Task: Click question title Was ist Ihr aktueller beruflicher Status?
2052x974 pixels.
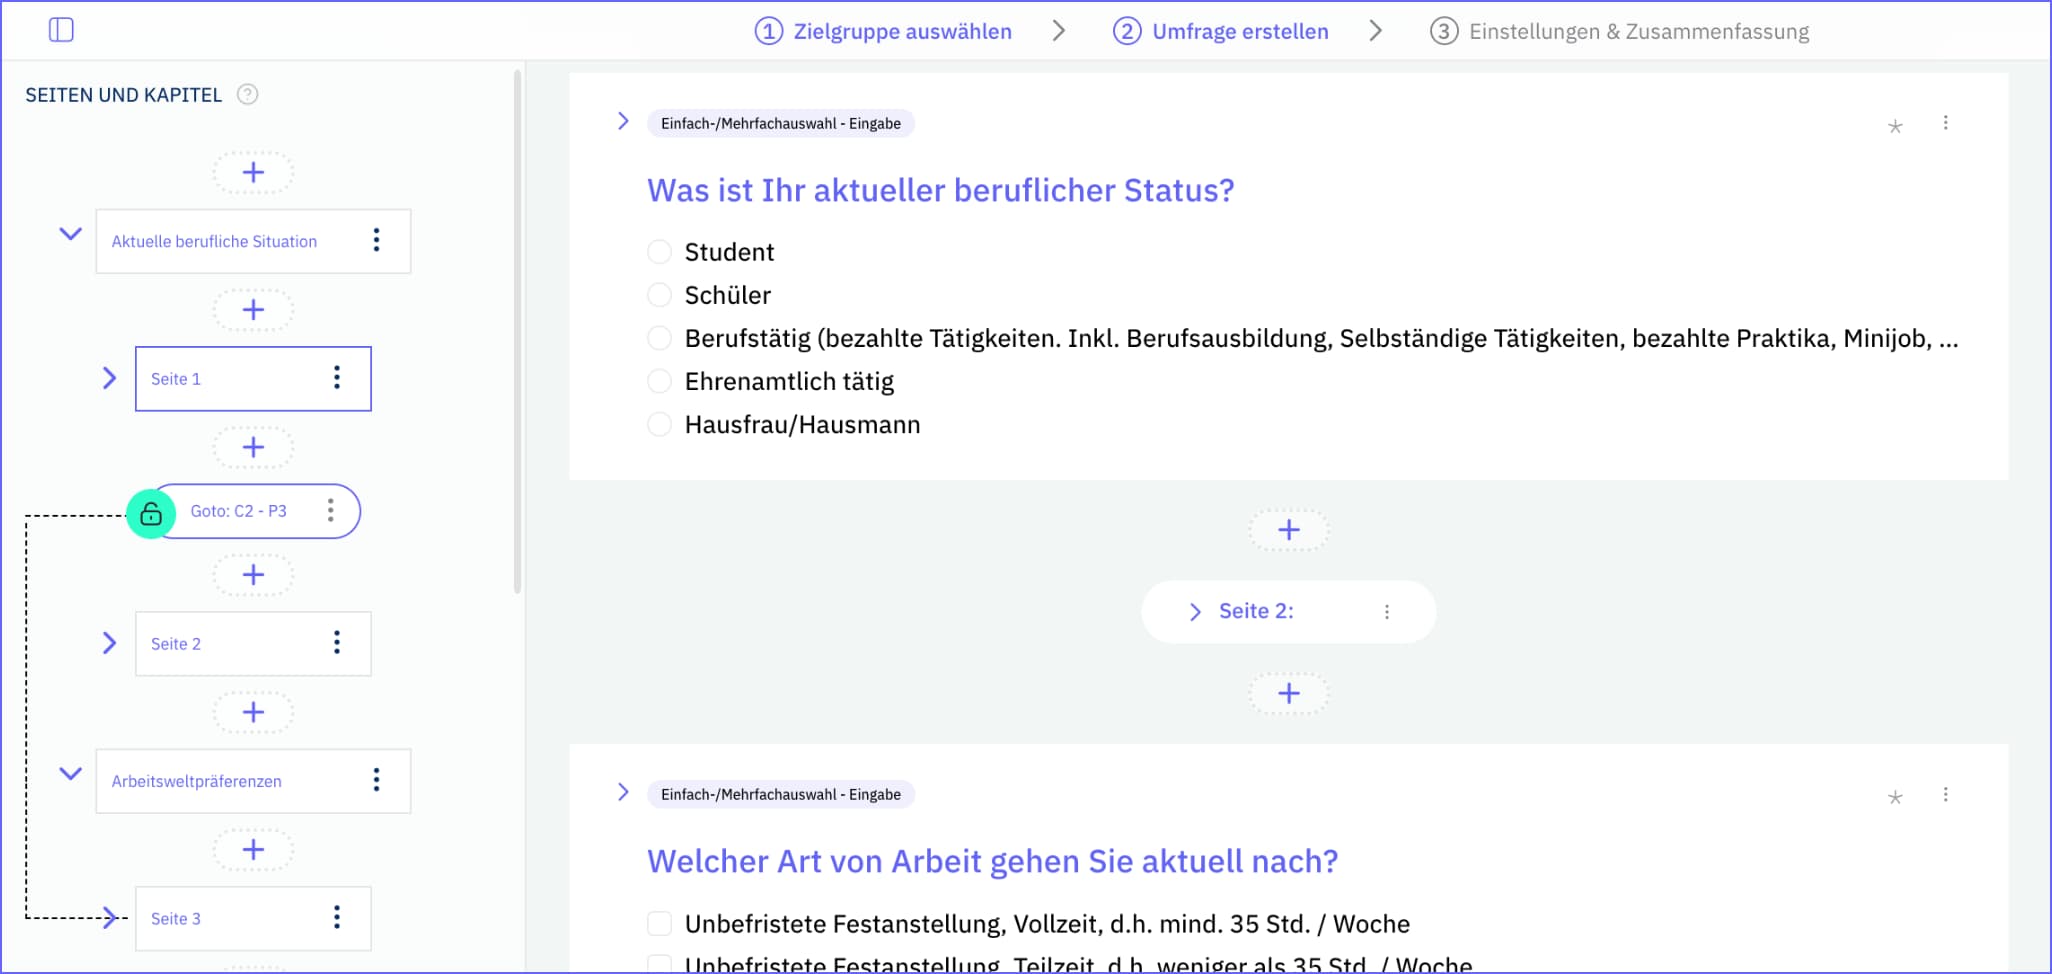Action: coord(940,190)
